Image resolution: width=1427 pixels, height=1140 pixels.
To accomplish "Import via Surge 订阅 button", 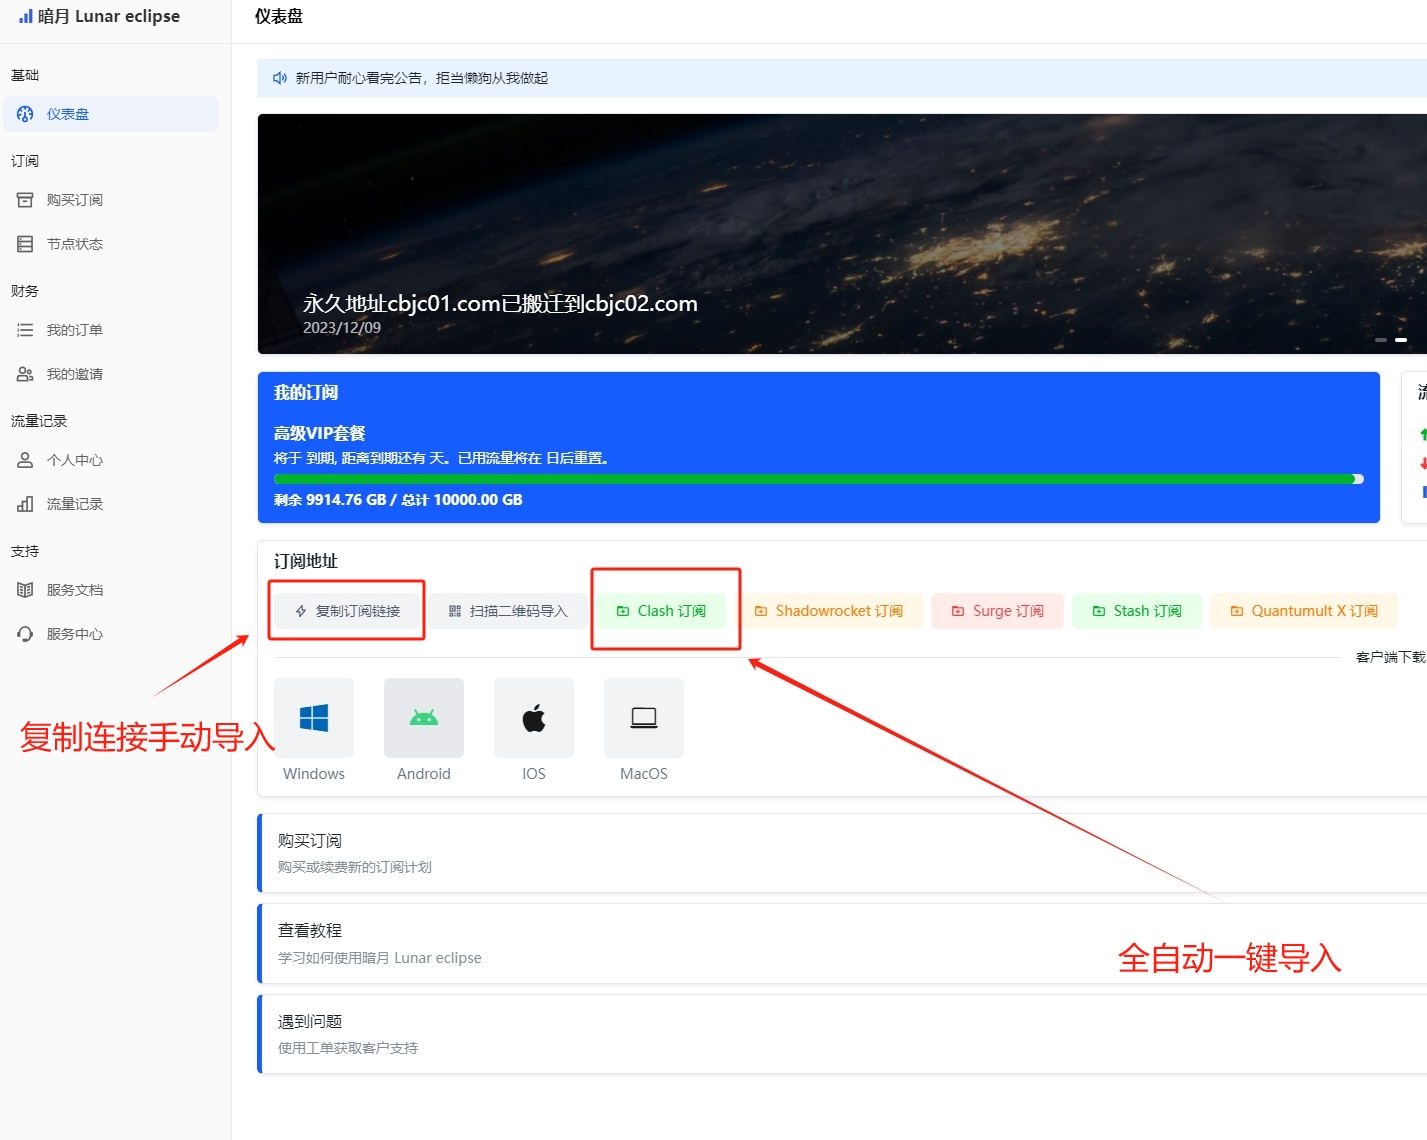I will pos(997,611).
